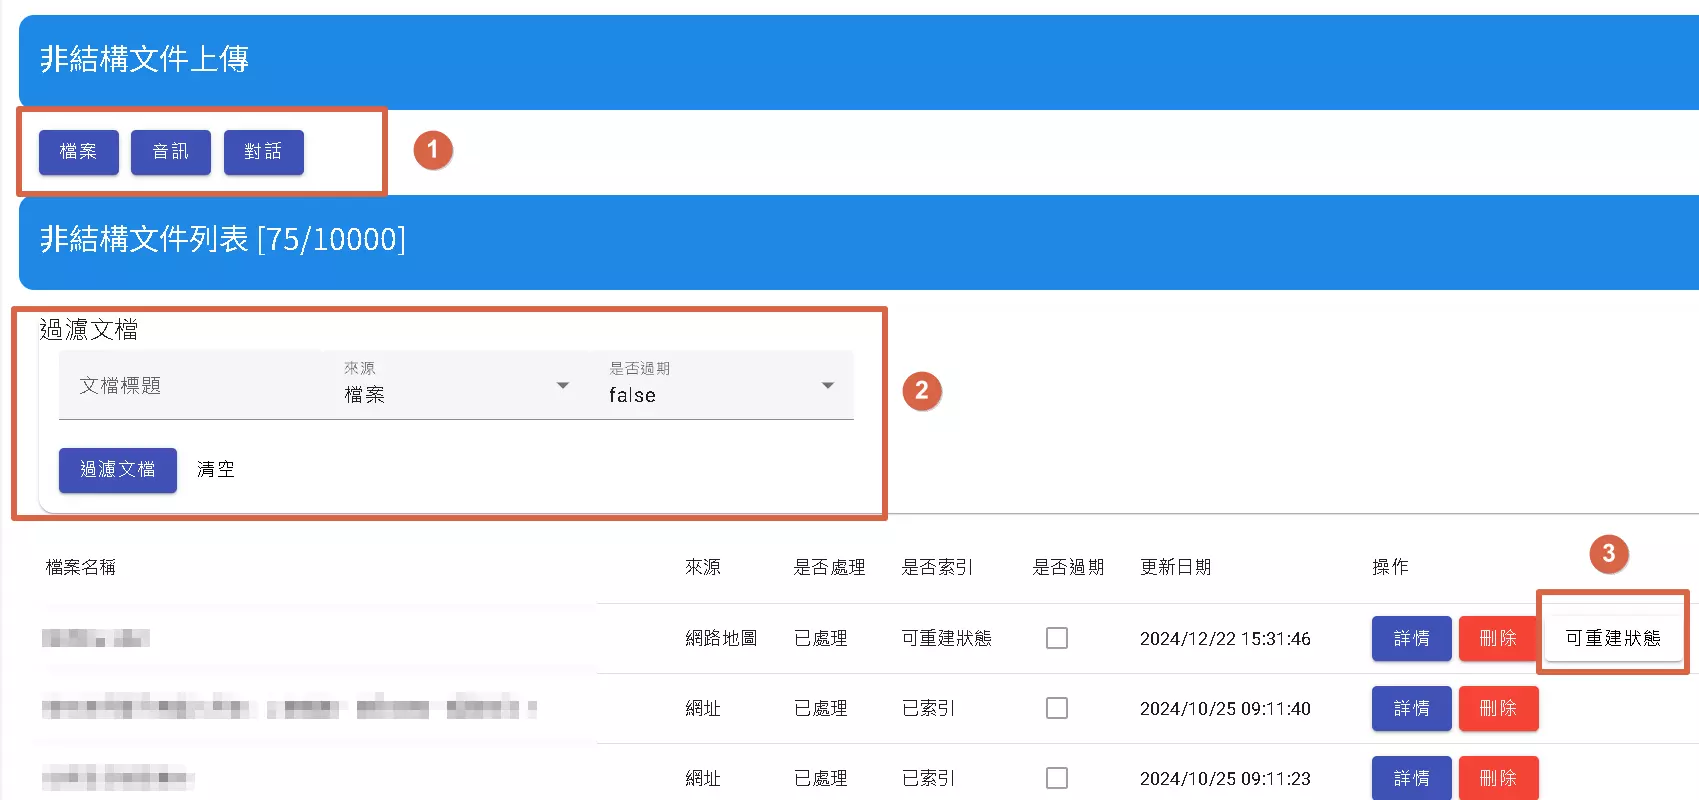
Task: Open 詳情 for the 09:11:23 document
Action: point(1411,778)
